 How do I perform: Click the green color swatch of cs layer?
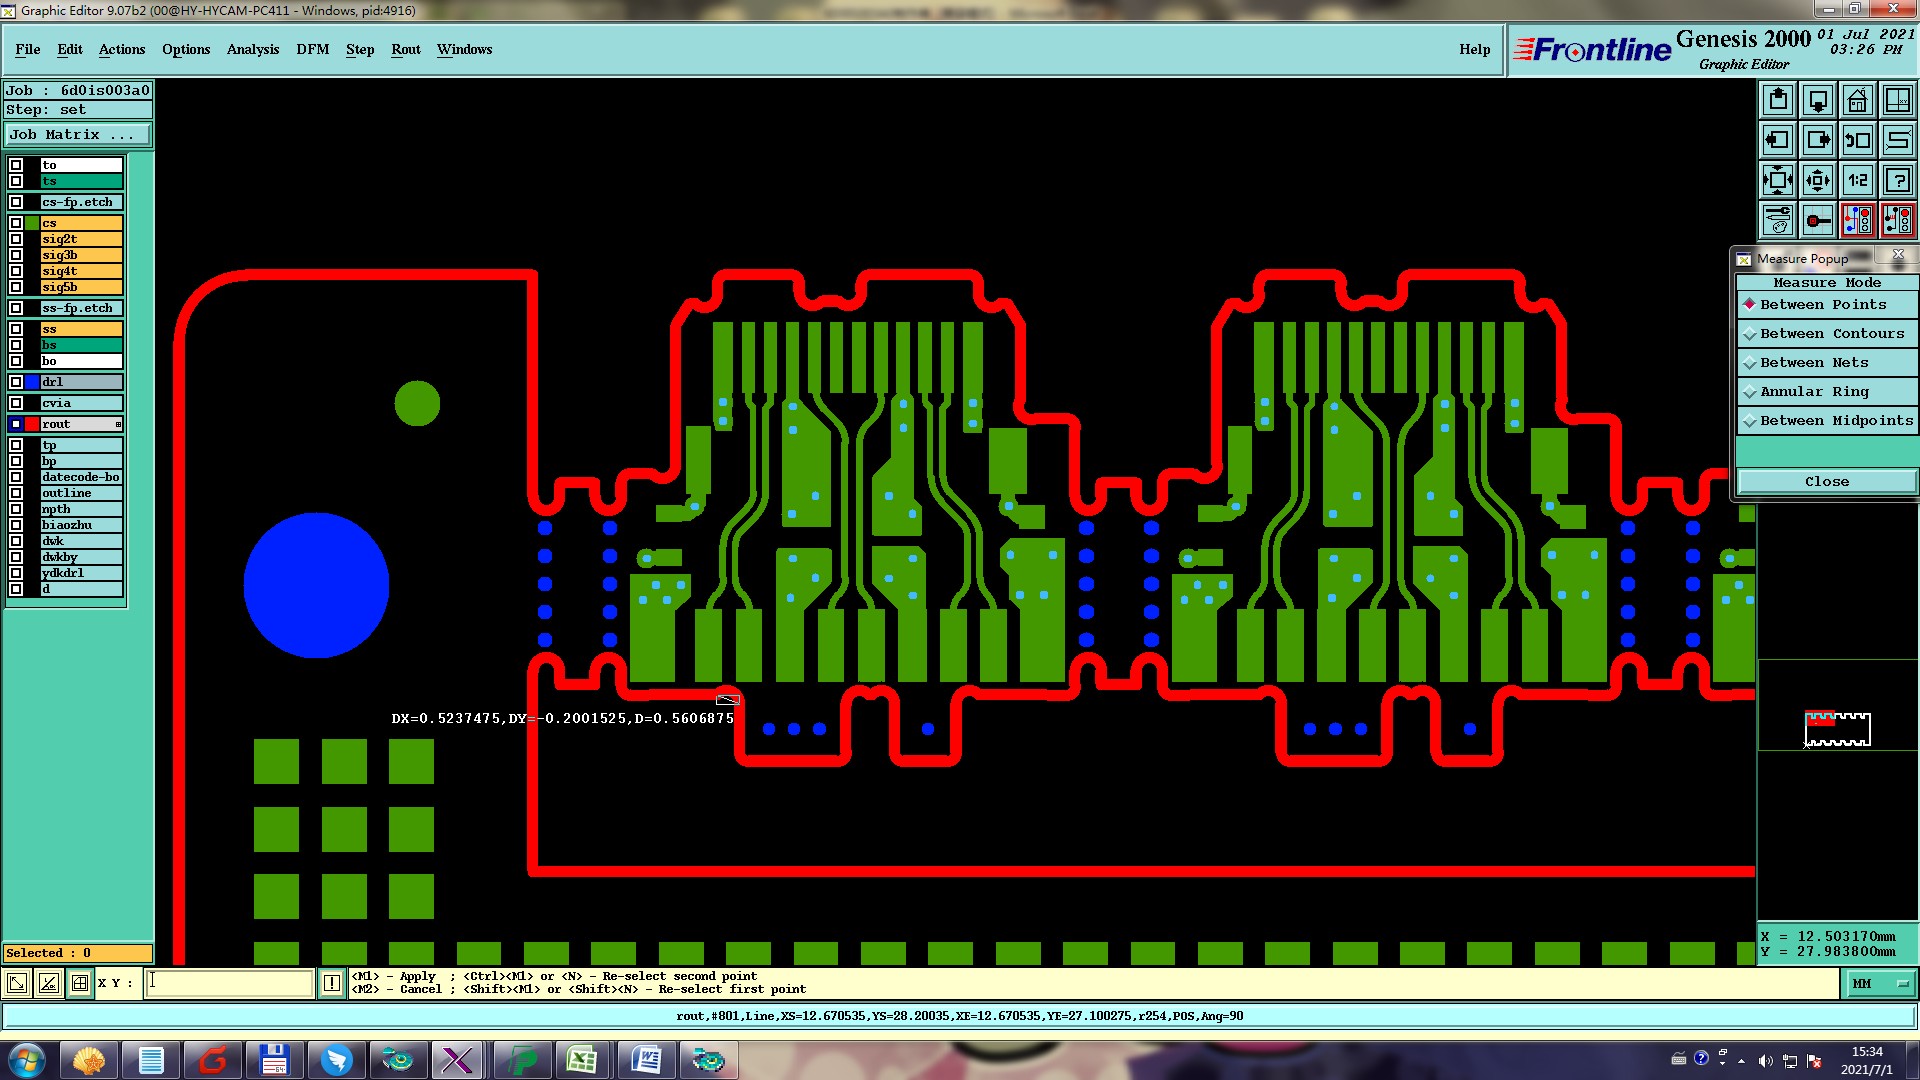[32, 223]
